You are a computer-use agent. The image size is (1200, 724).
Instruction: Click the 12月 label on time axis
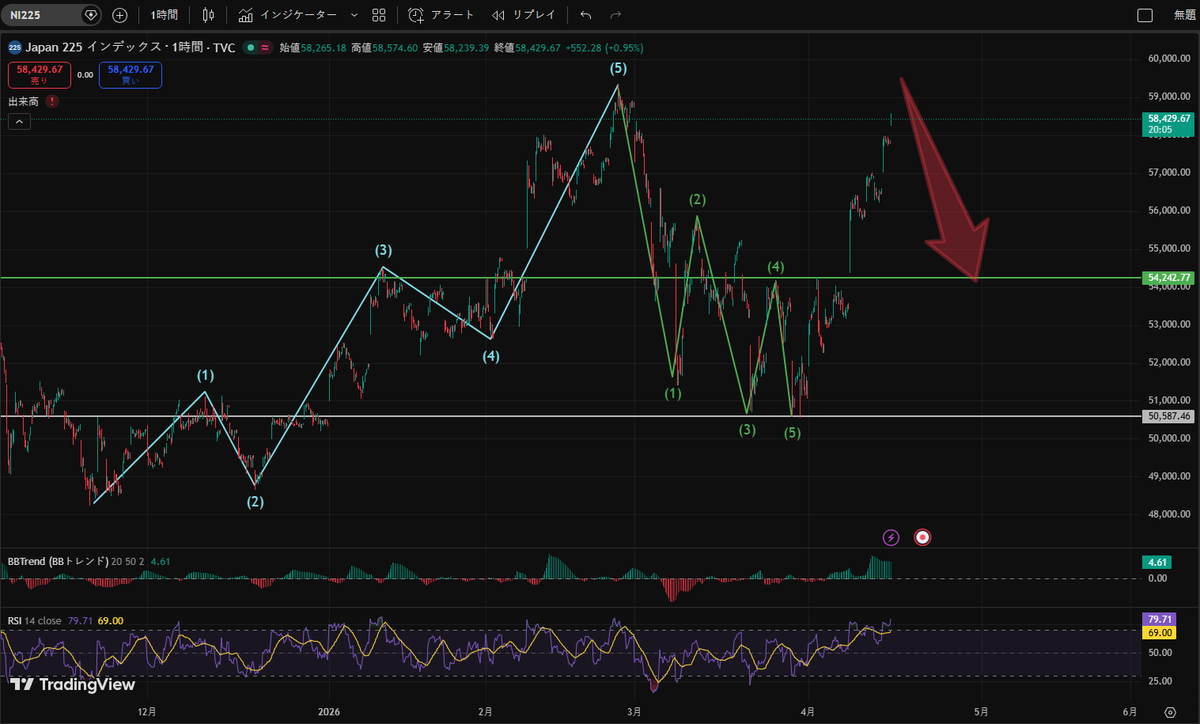click(x=147, y=712)
